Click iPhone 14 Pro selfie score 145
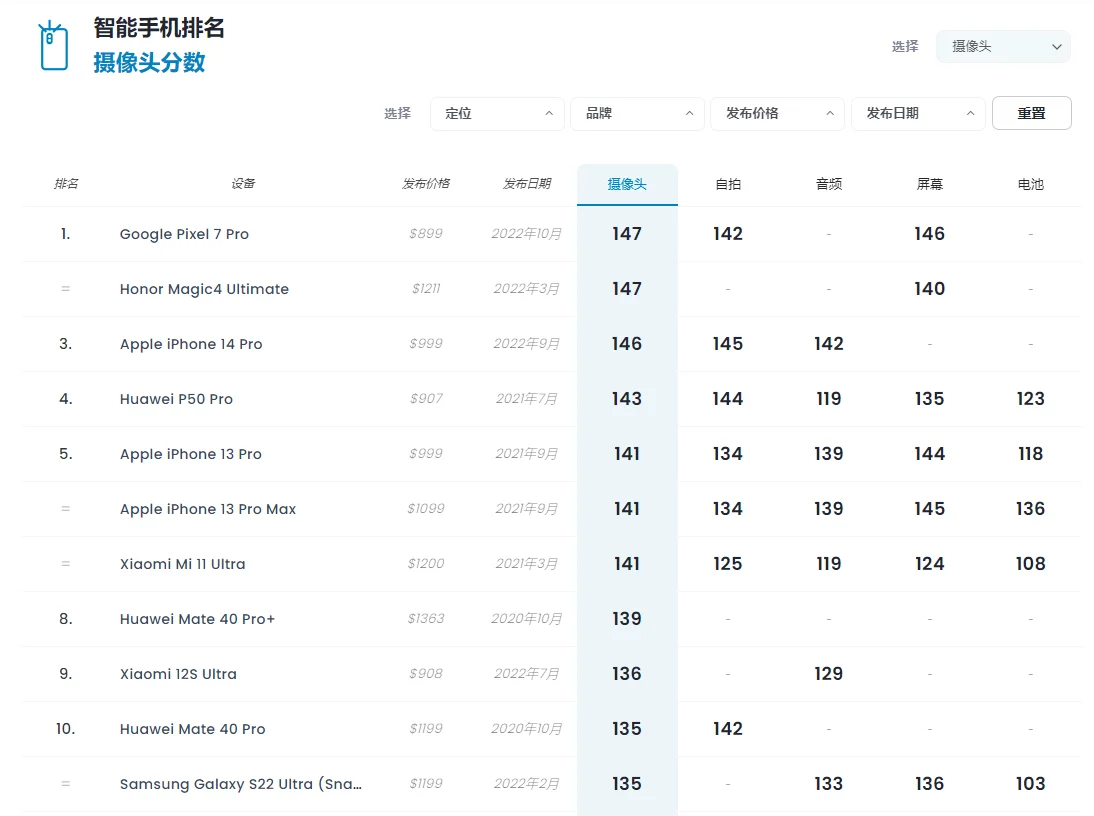Image resolution: width=1094 pixels, height=816 pixels. (x=728, y=344)
